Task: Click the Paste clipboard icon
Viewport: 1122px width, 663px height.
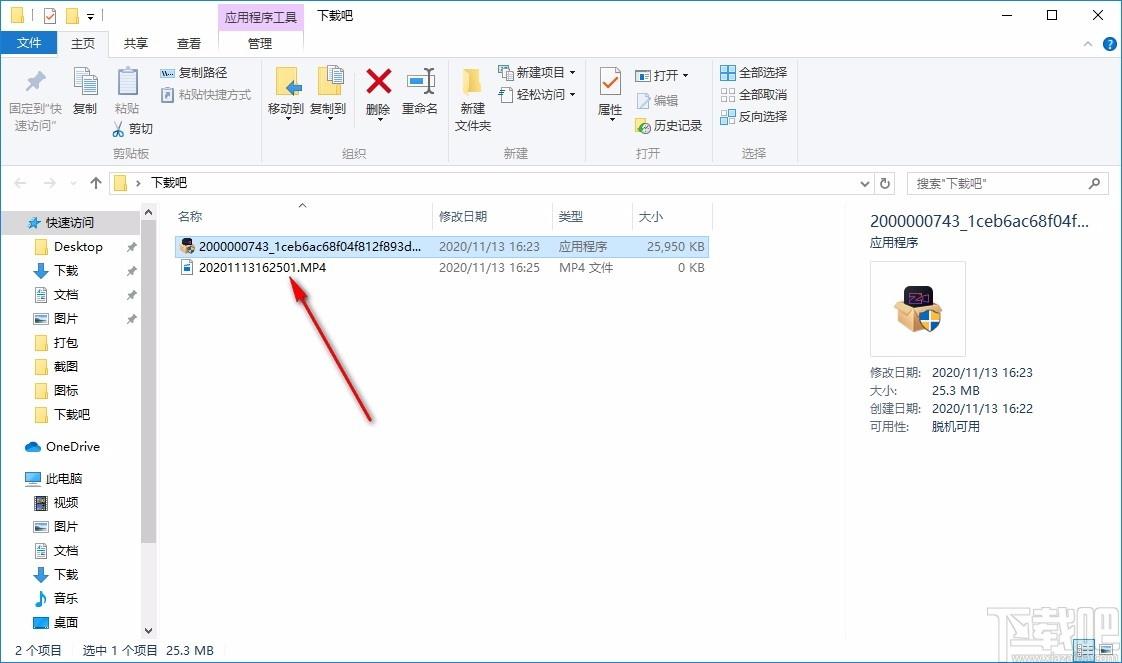Action: (127, 82)
